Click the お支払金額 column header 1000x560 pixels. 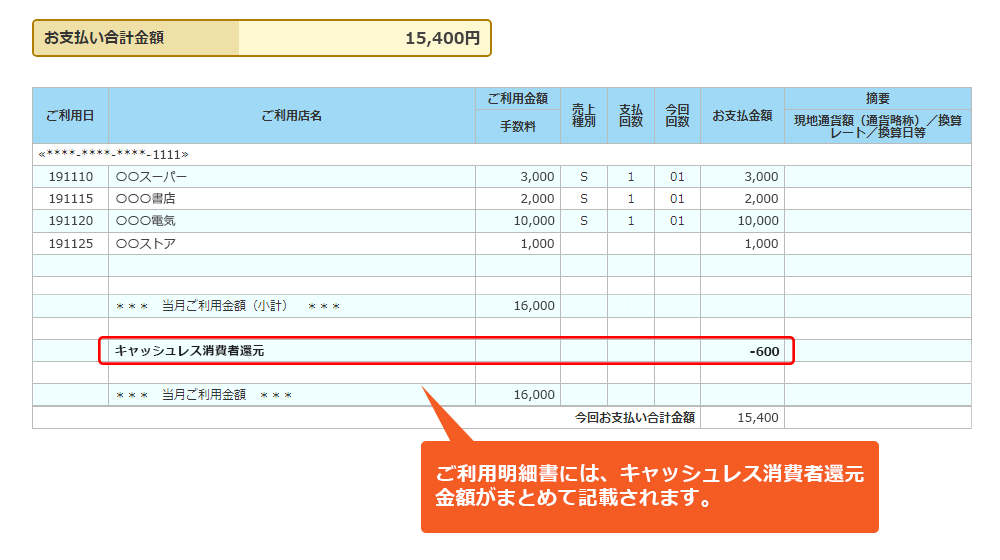(742, 115)
